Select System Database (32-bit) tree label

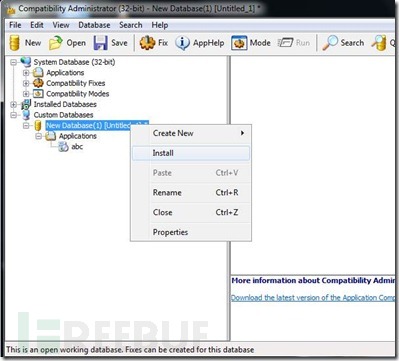pyautogui.click(x=74, y=62)
